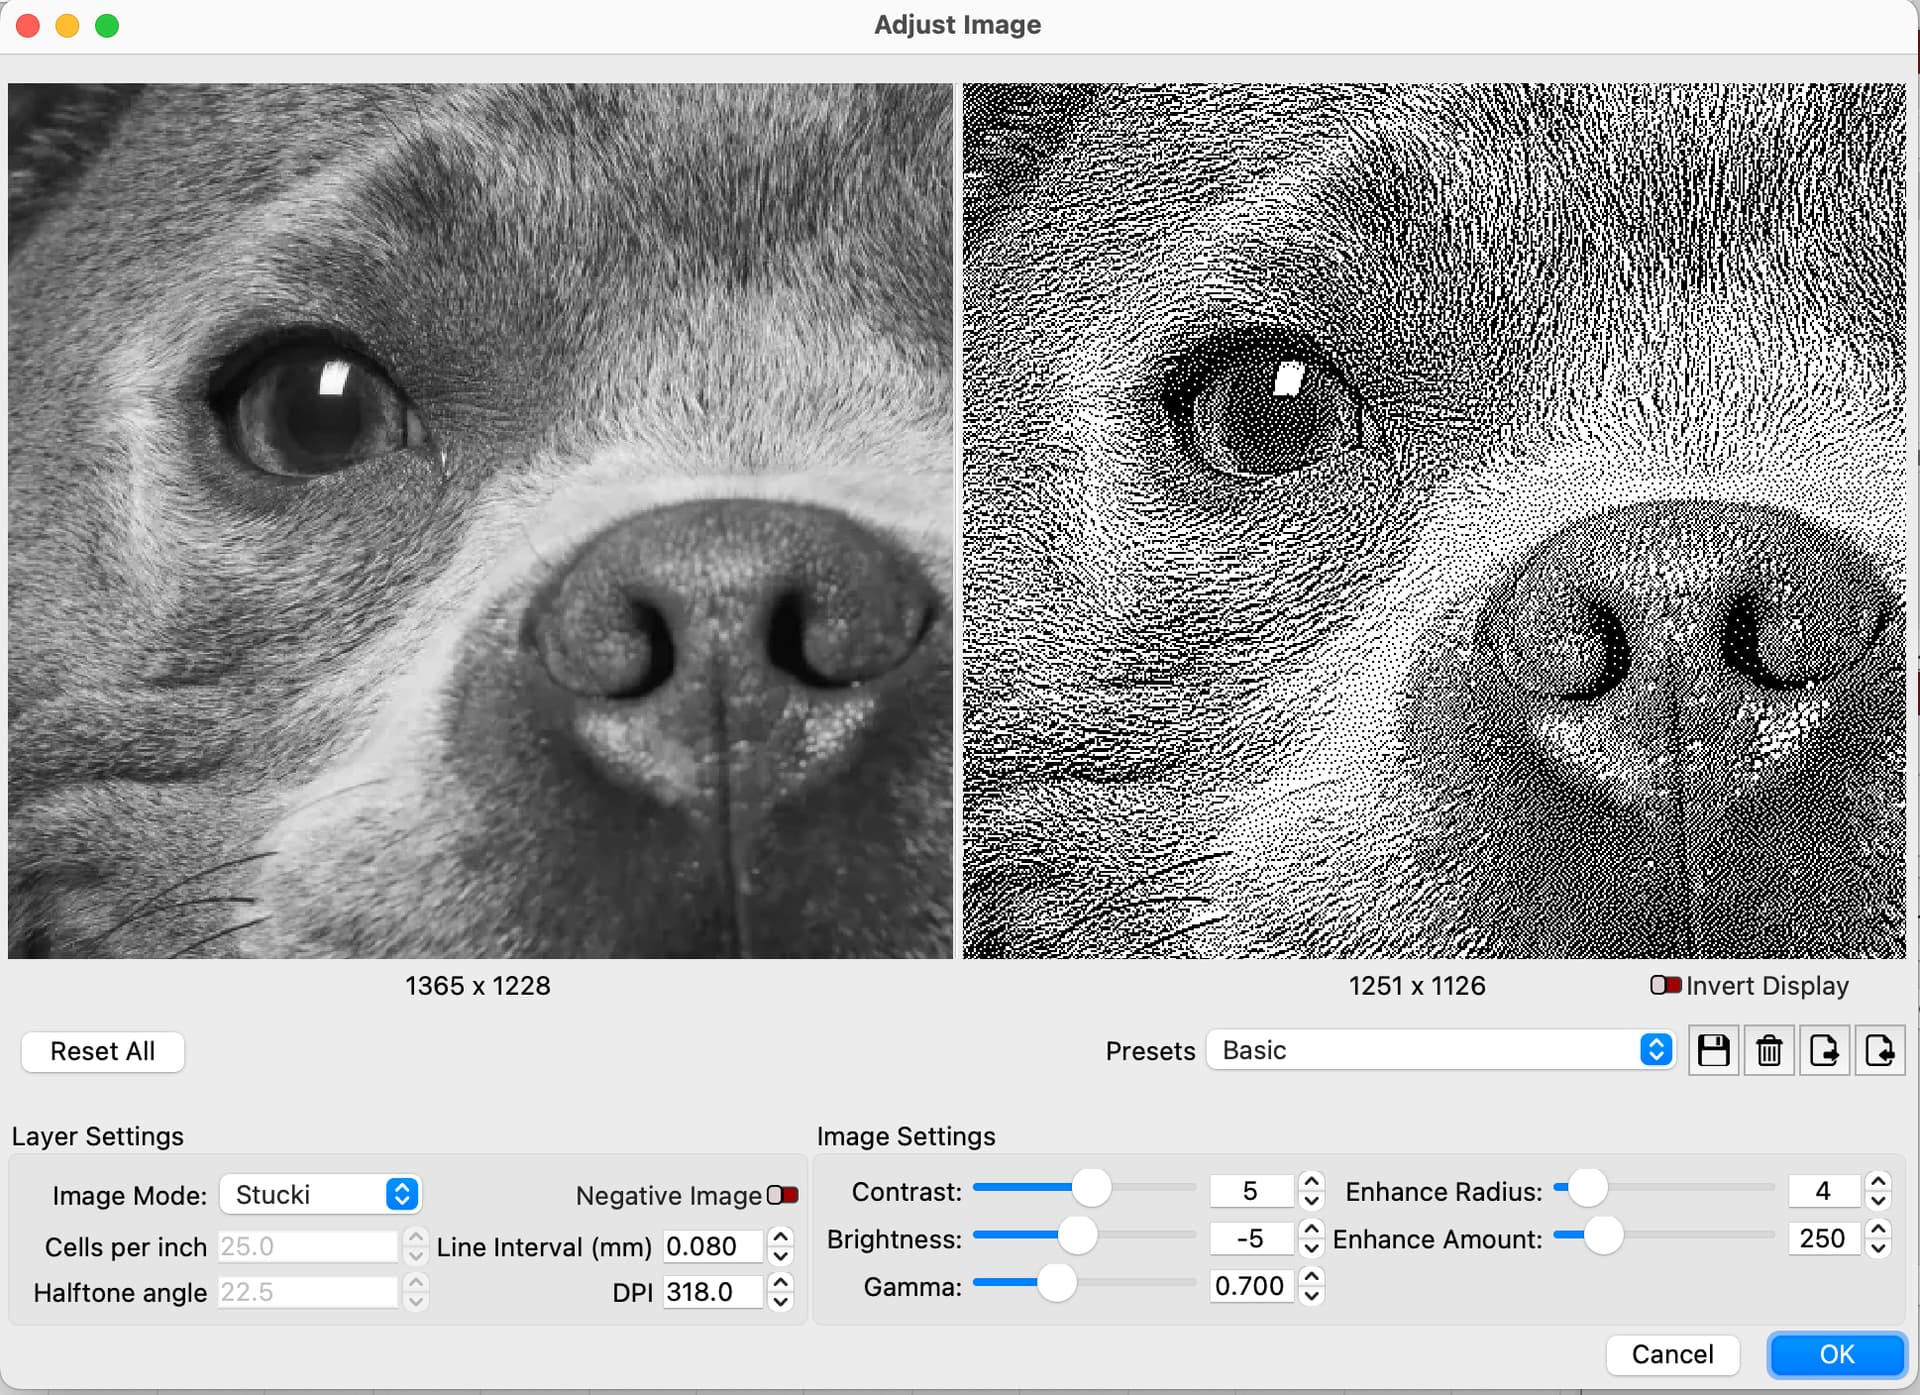Screen dimensions: 1920x1395
Task: Click the Contrast value field showing 5
Action: pyautogui.click(x=1251, y=1191)
